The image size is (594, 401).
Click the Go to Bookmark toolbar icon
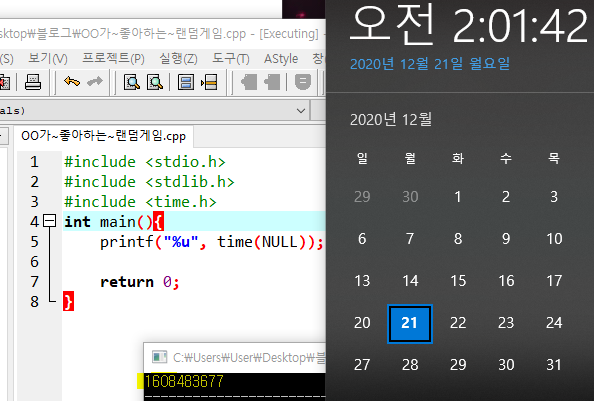pos(272,82)
